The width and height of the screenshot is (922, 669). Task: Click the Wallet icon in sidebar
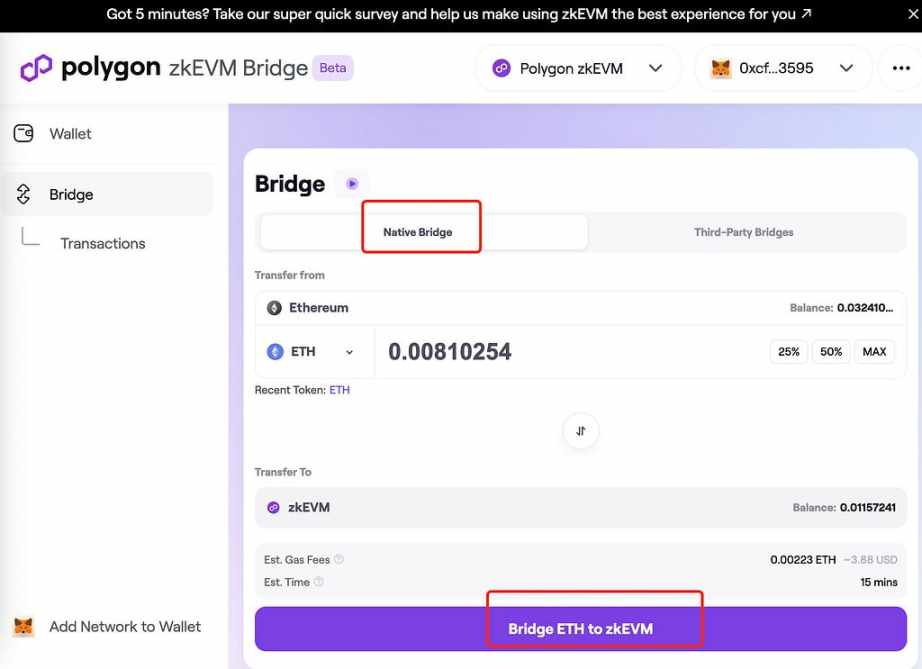click(x=23, y=133)
